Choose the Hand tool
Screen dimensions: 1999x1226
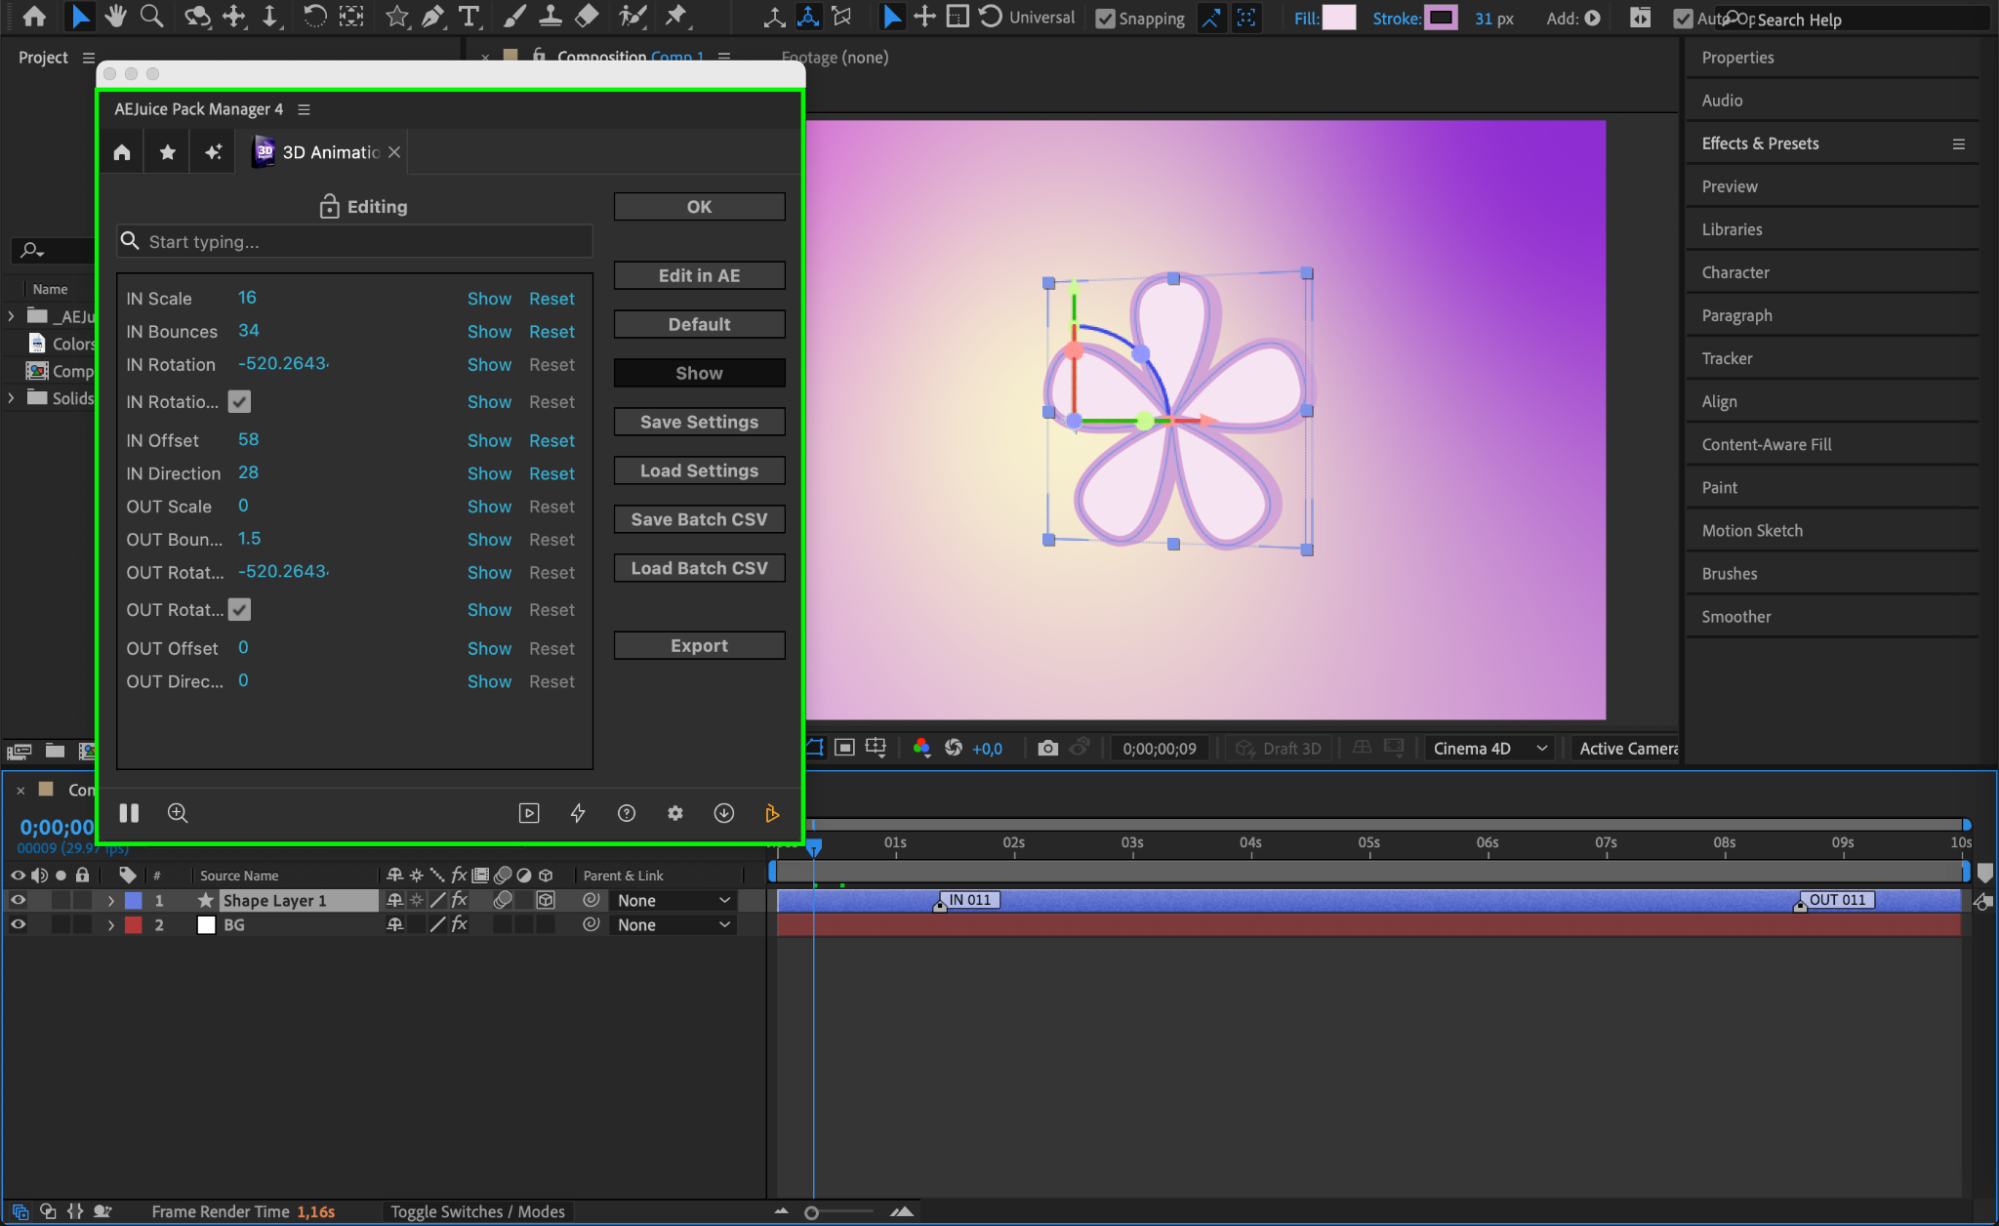coord(115,16)
